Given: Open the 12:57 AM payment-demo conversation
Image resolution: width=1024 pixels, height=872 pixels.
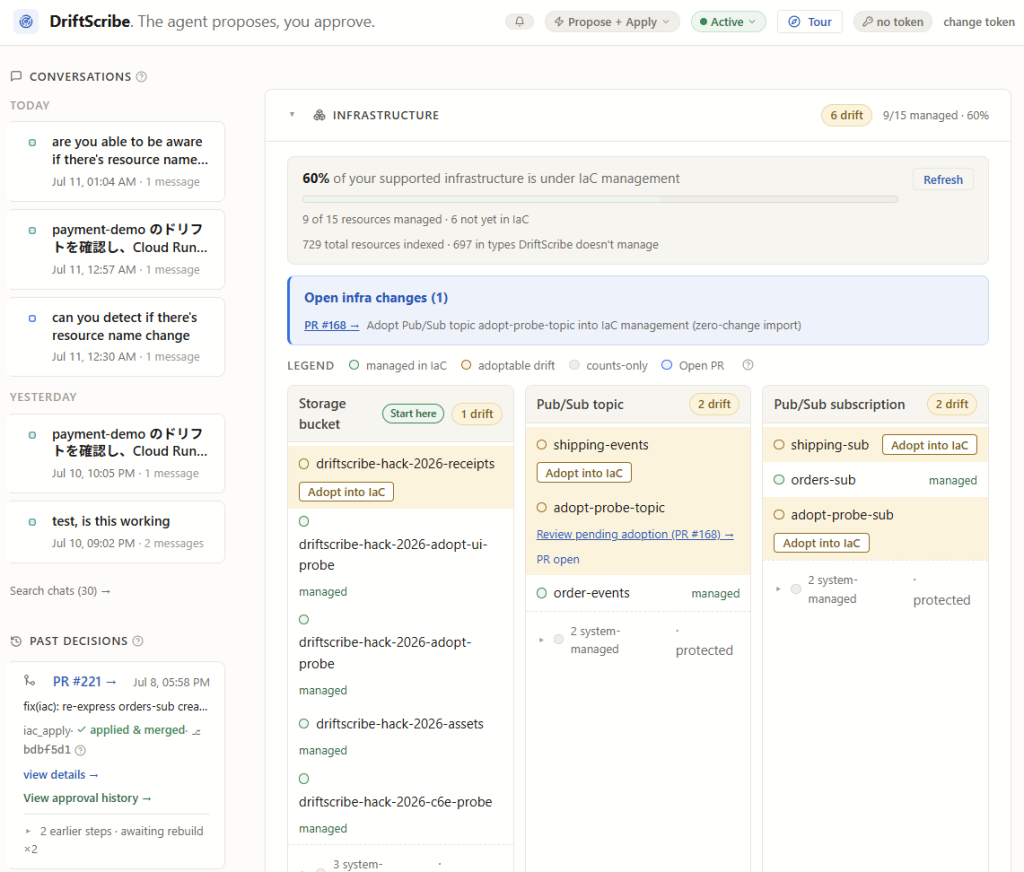Looking at the screenshot, I should (x=116, y=249).
